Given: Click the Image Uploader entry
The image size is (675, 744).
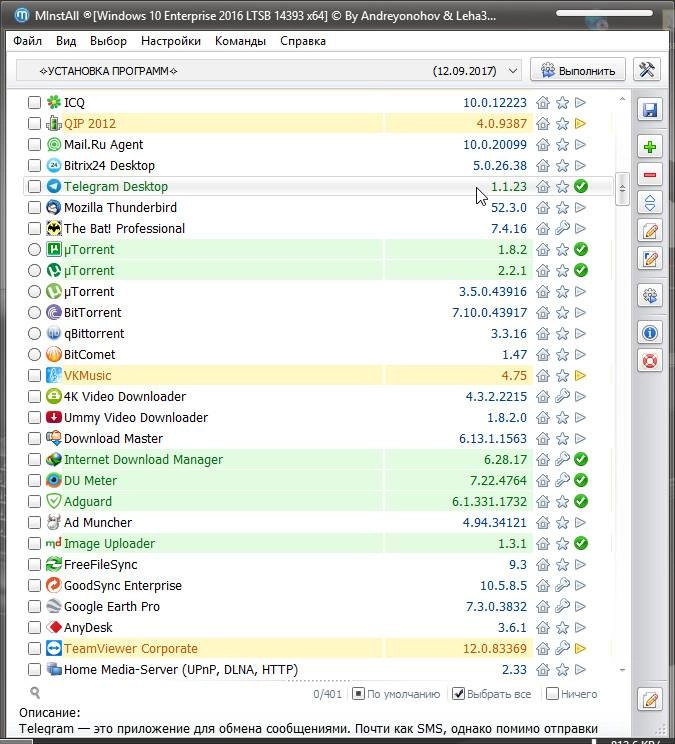Looking at the screenshot, I should coord(110,543).
